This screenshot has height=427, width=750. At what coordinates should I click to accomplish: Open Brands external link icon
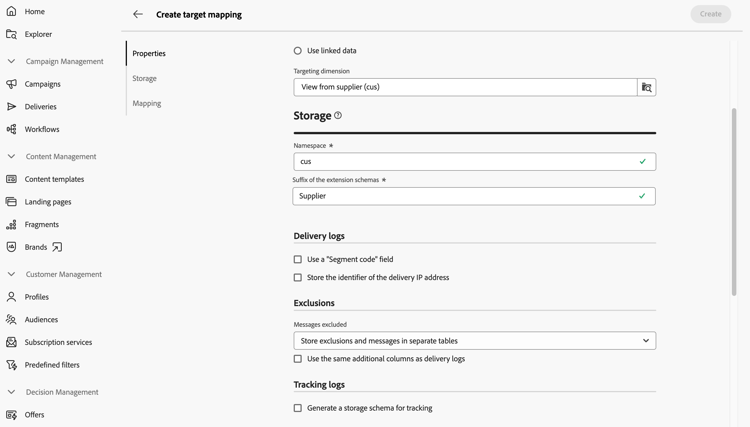(57, 247)
